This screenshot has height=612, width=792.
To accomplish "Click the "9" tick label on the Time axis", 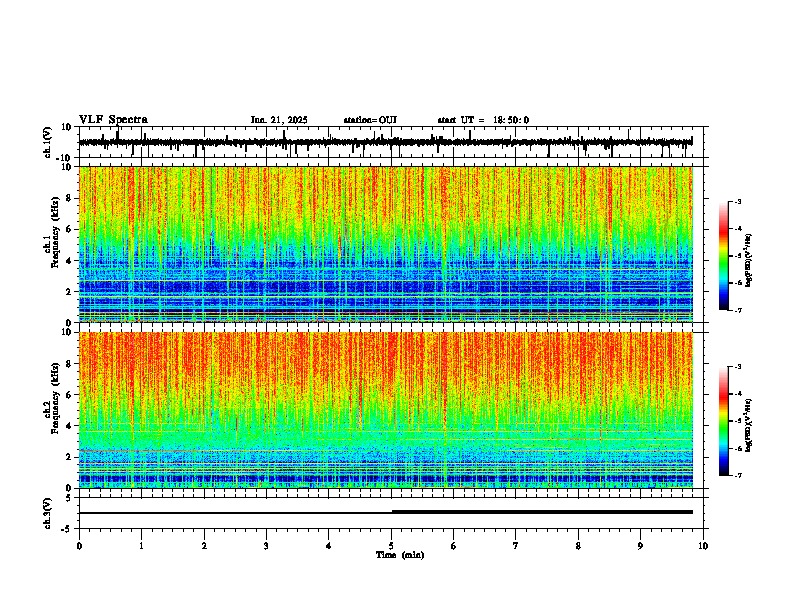I will 640,546.
